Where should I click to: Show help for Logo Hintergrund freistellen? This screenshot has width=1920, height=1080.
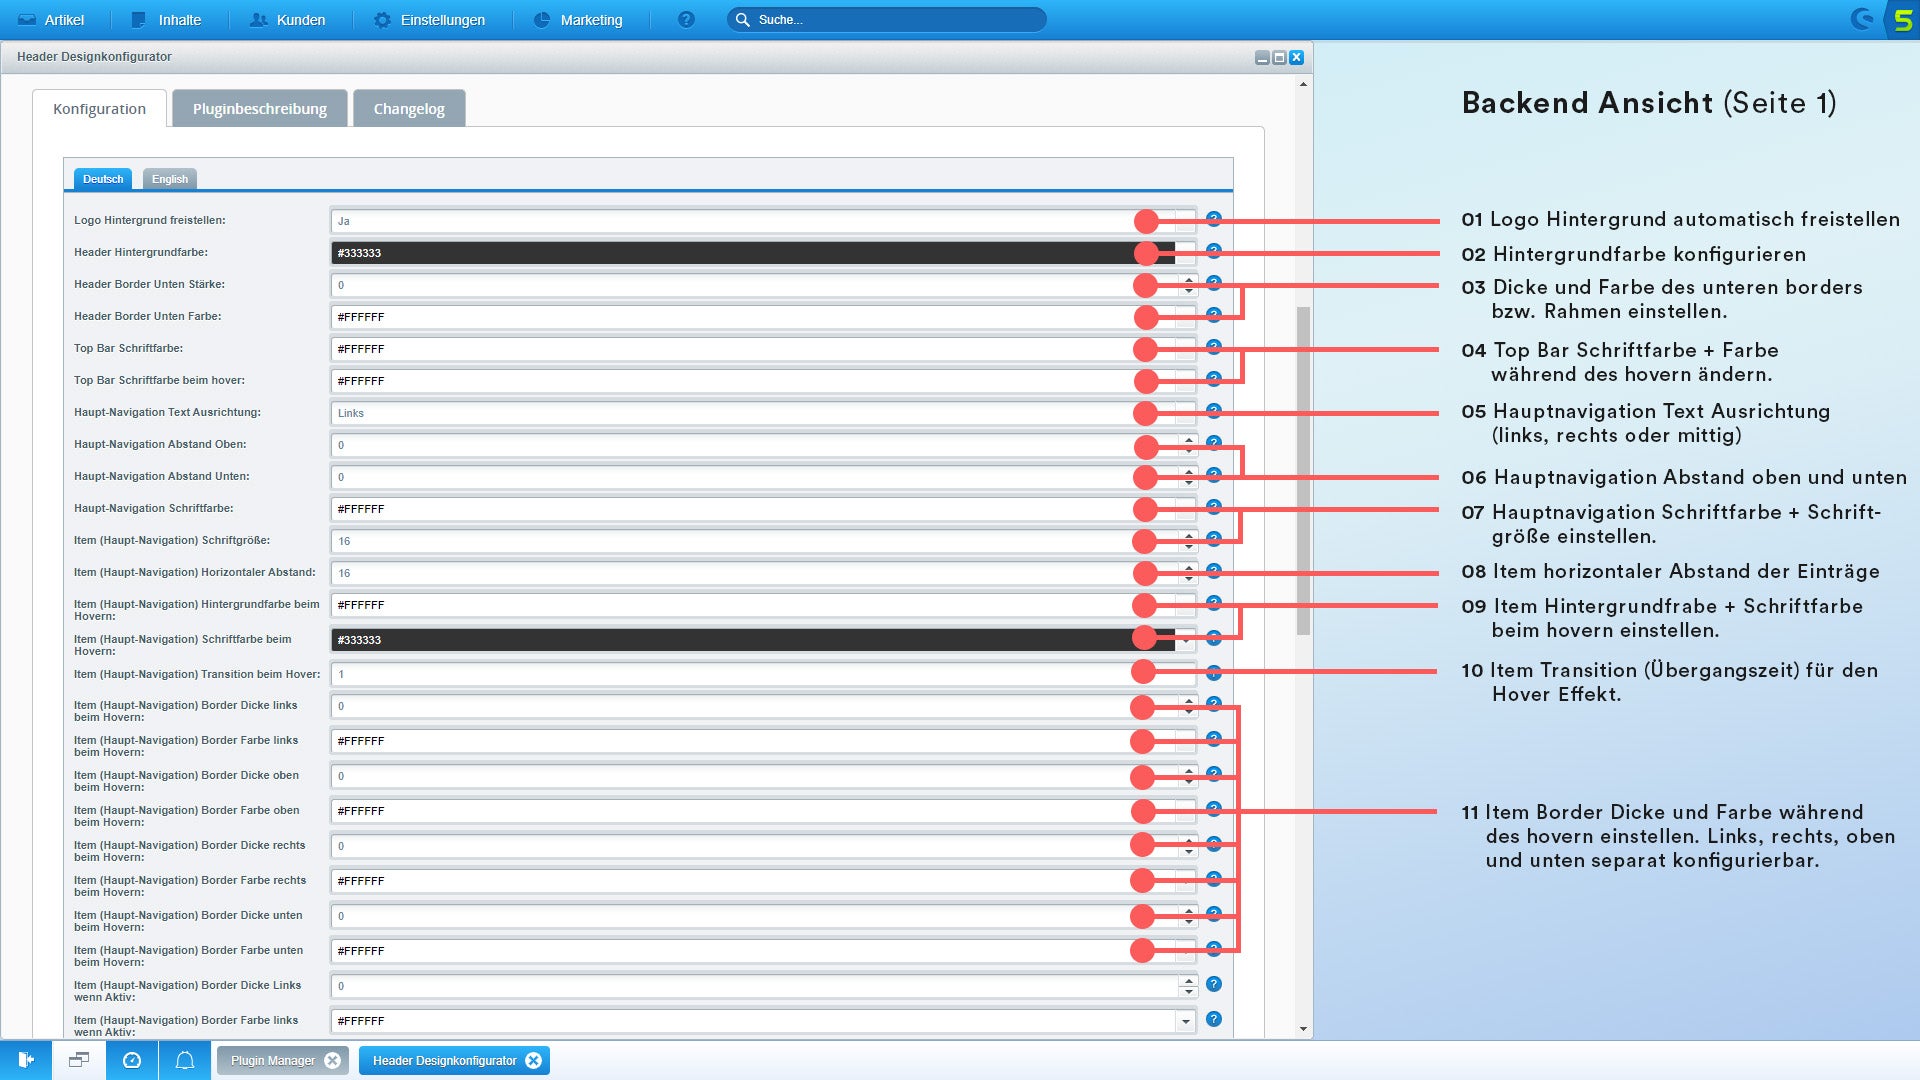point(1214,219)
